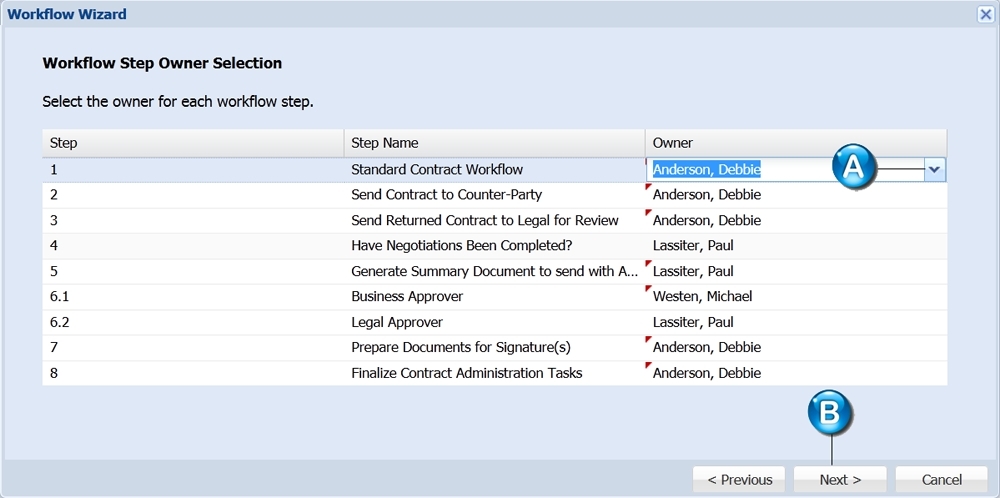
Task: Open the Owner dropdown arrow for step 1
Action: click(934, 170)
